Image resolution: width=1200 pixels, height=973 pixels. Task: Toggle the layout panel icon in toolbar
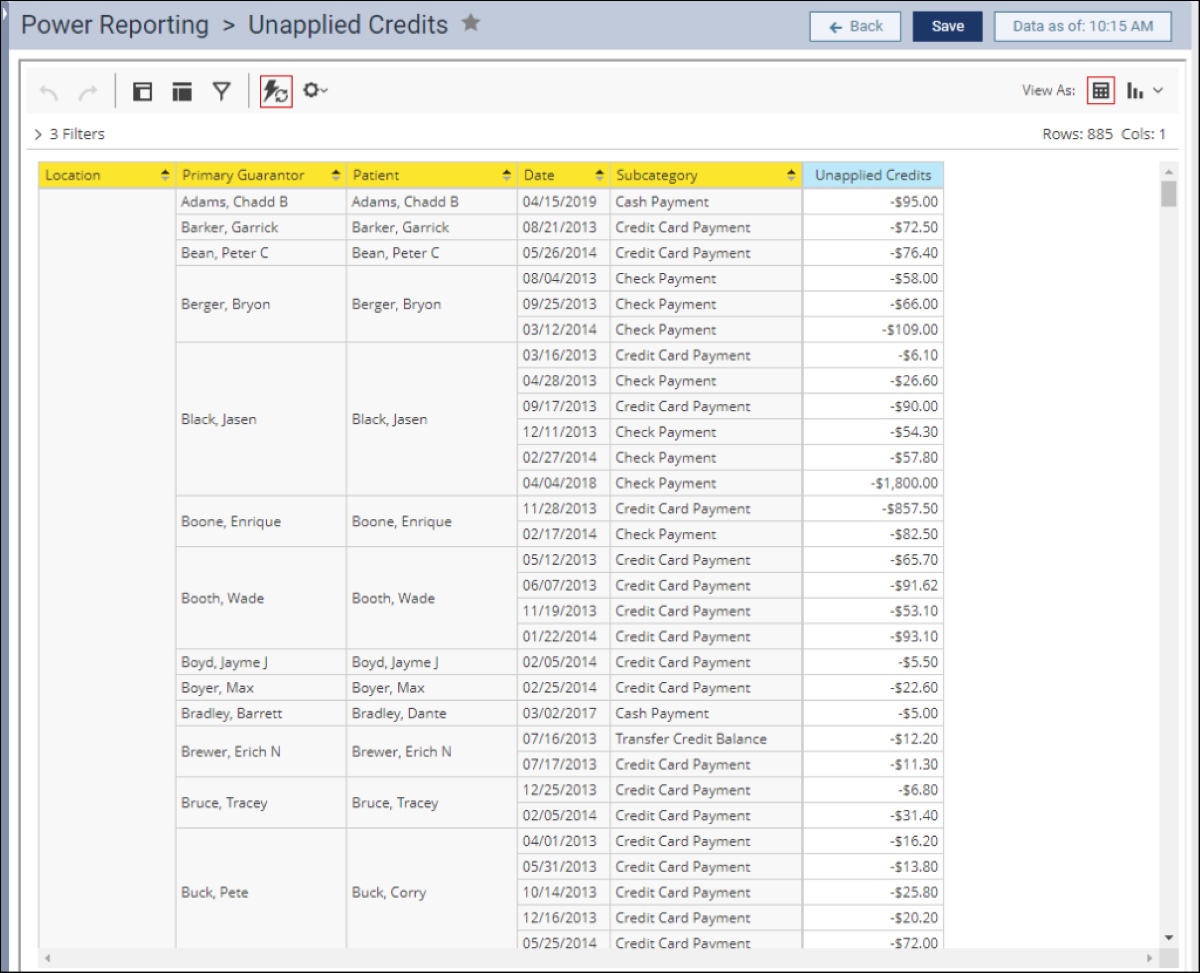(x=143, y=92)
